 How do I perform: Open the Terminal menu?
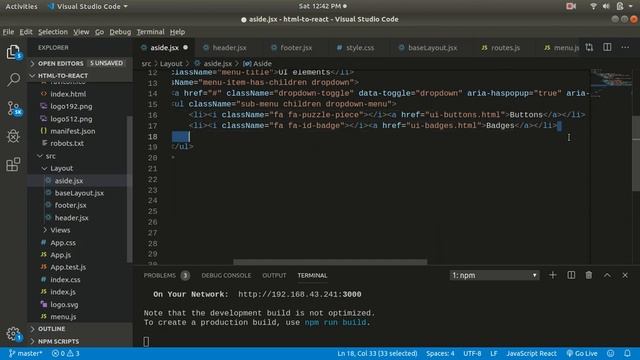coord(150,31)
